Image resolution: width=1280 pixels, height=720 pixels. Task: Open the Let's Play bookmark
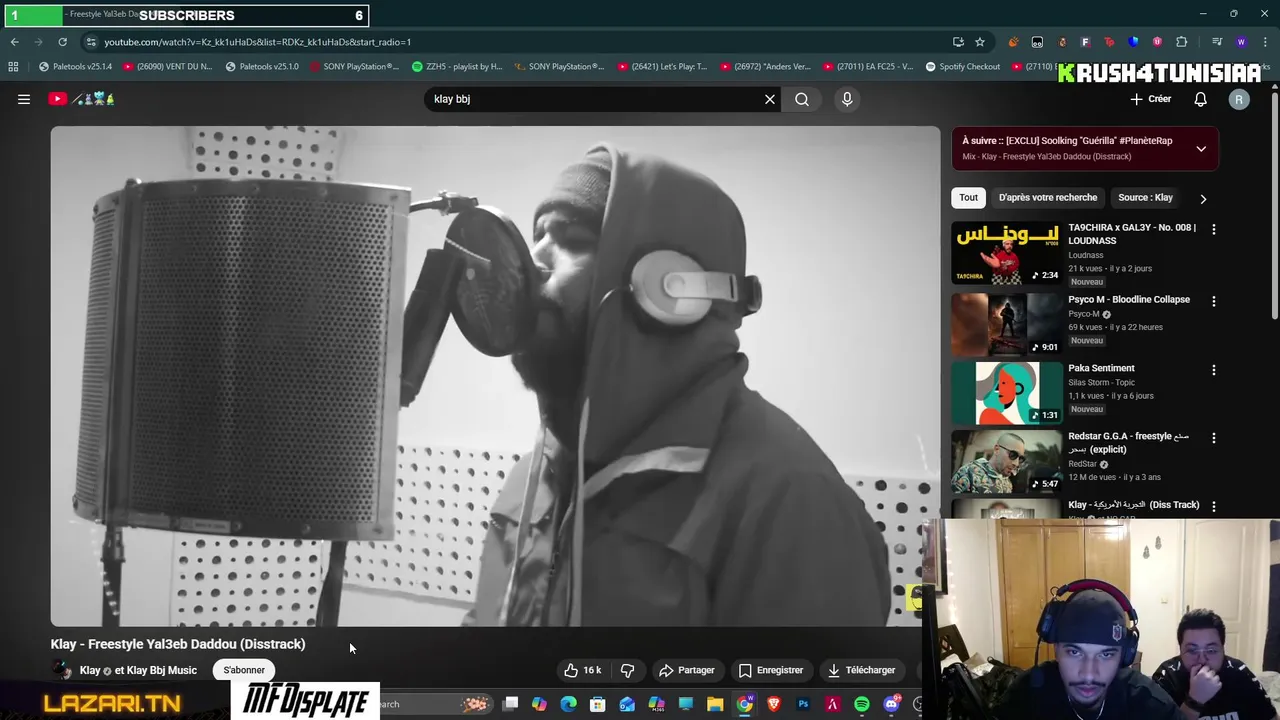(662, 67)
